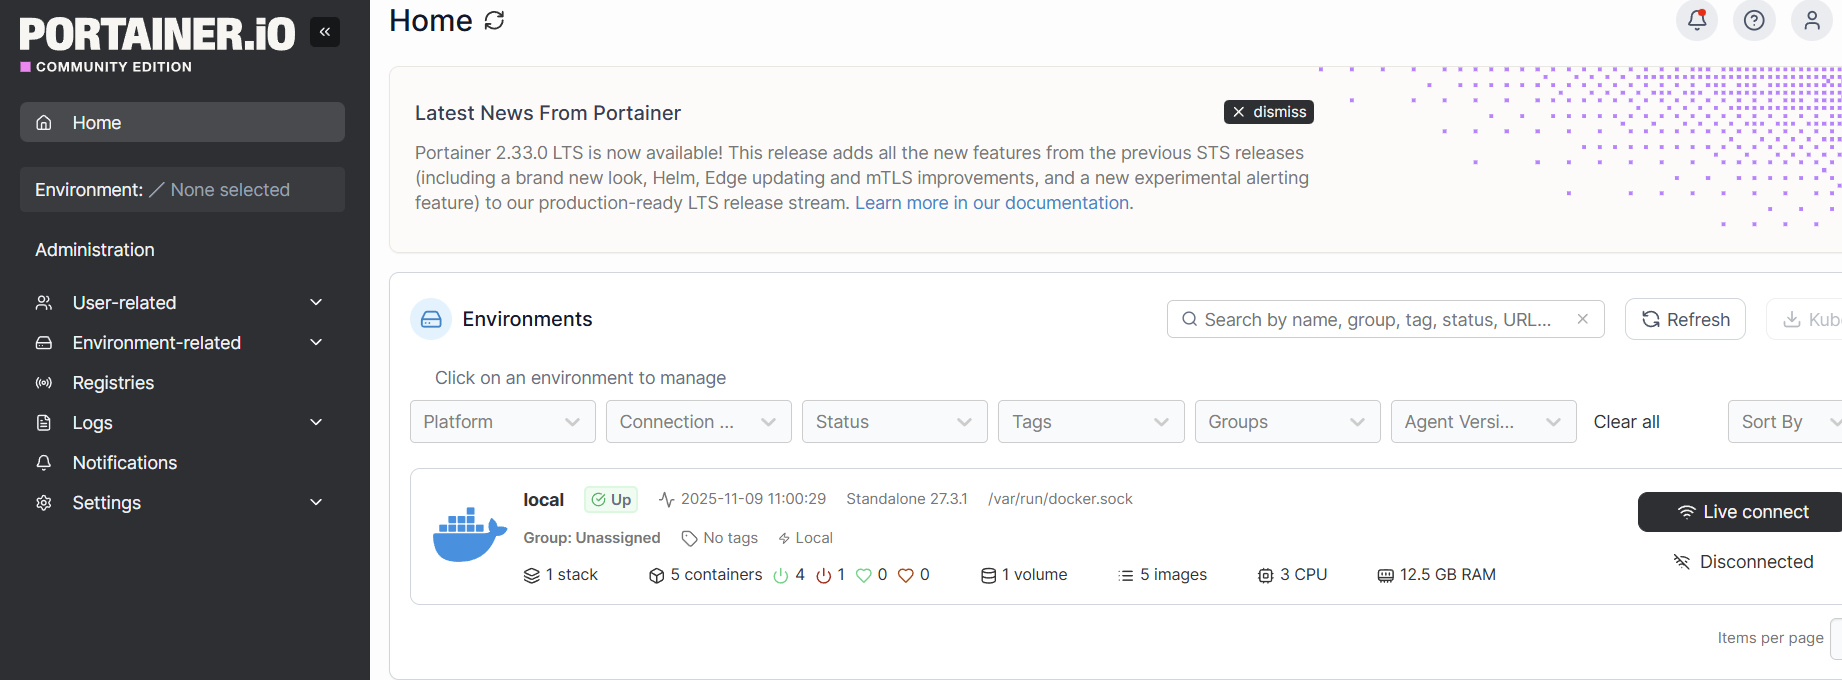The image size is (1842, 680).
Task: Open Logs sidebar item
Action: [182, 422]
